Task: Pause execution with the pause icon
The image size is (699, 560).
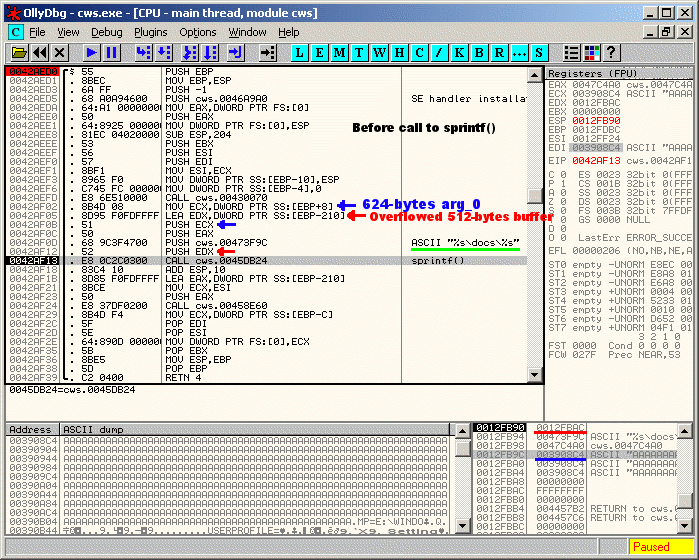Action: pos(111,53)
